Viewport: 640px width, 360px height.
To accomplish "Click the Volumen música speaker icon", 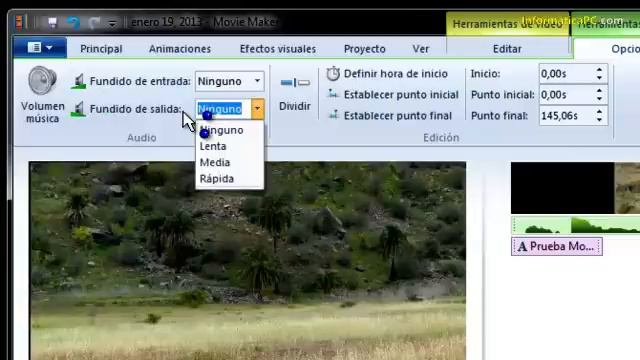I will click(42, 80).
